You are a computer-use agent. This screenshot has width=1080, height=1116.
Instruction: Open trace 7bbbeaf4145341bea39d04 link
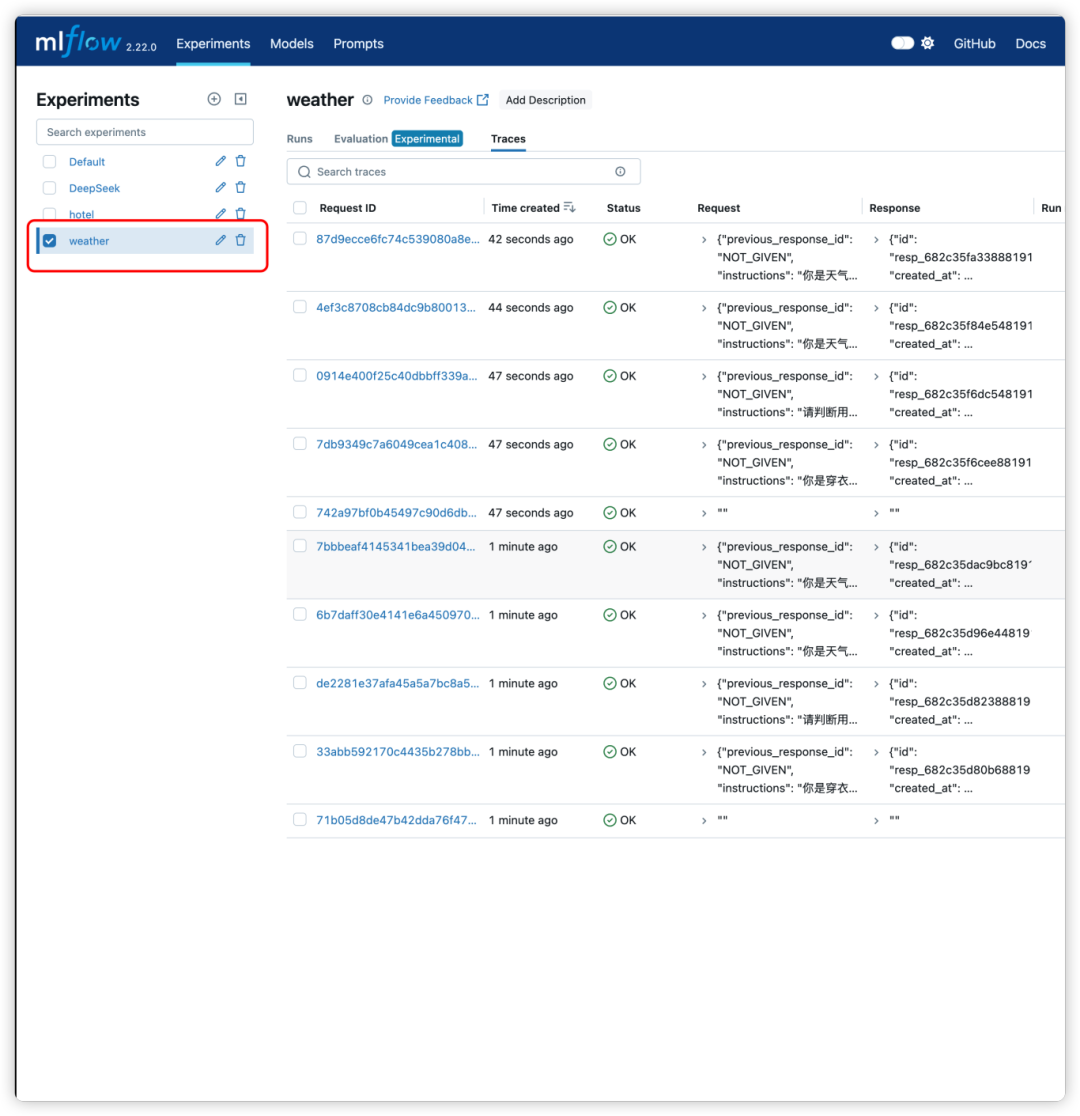[396, 547]
